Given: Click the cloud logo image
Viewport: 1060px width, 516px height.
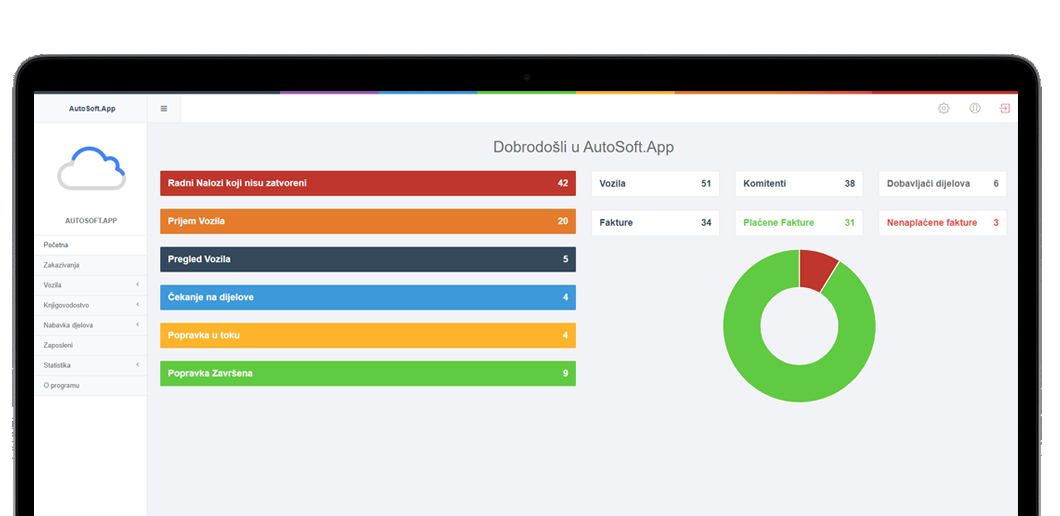Looking at the screenshot, I should pos(91,168).
